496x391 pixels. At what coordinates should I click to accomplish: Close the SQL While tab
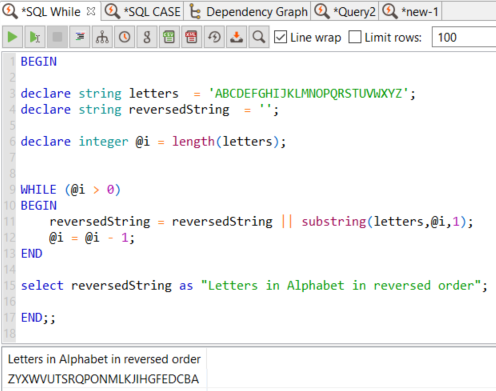(x=91, y=12)
